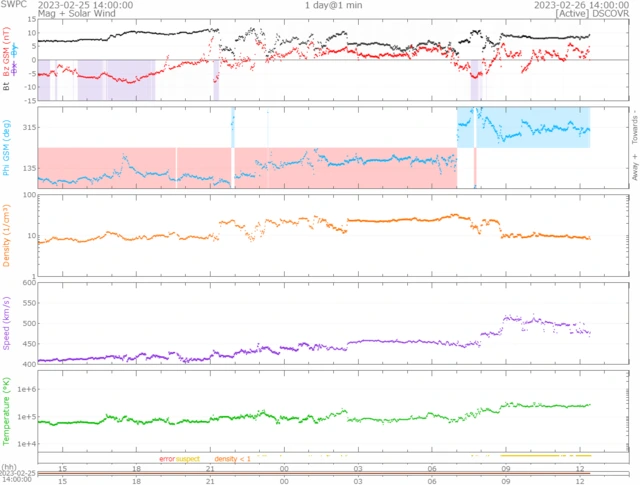
Task: Click the -5 tick on the magnetic field axis
Action: pos(32,73)
